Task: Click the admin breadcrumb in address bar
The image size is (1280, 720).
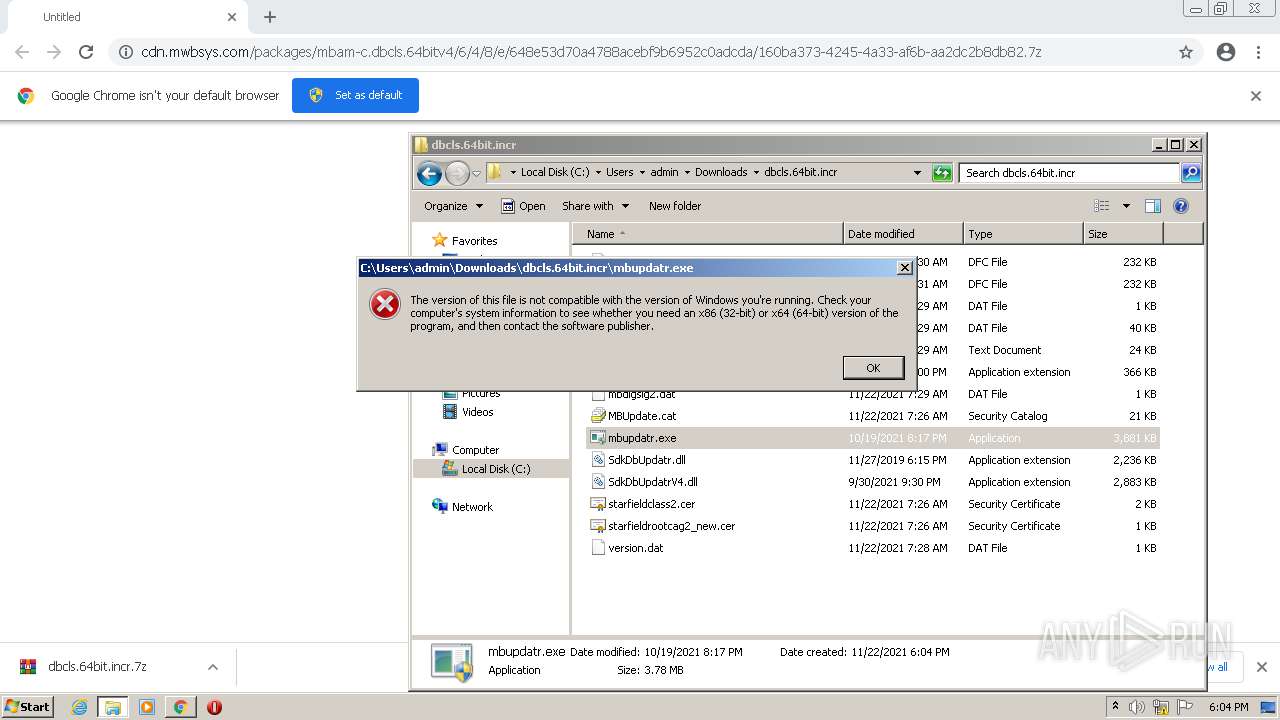Action: click(x=664, y=172)
